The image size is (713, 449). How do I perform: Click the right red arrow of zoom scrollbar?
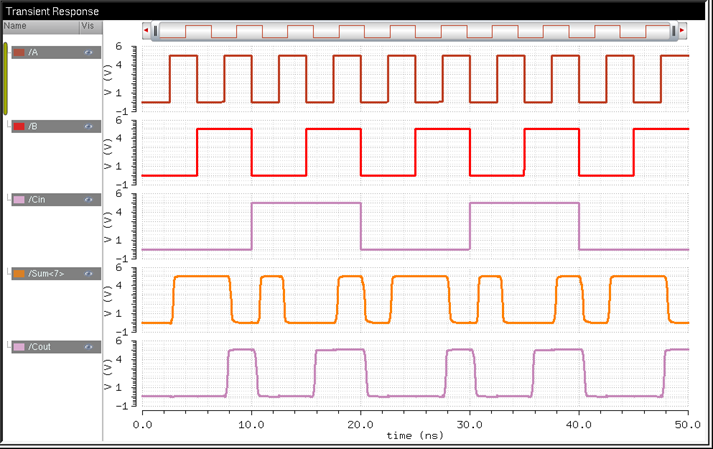point(682,31)
